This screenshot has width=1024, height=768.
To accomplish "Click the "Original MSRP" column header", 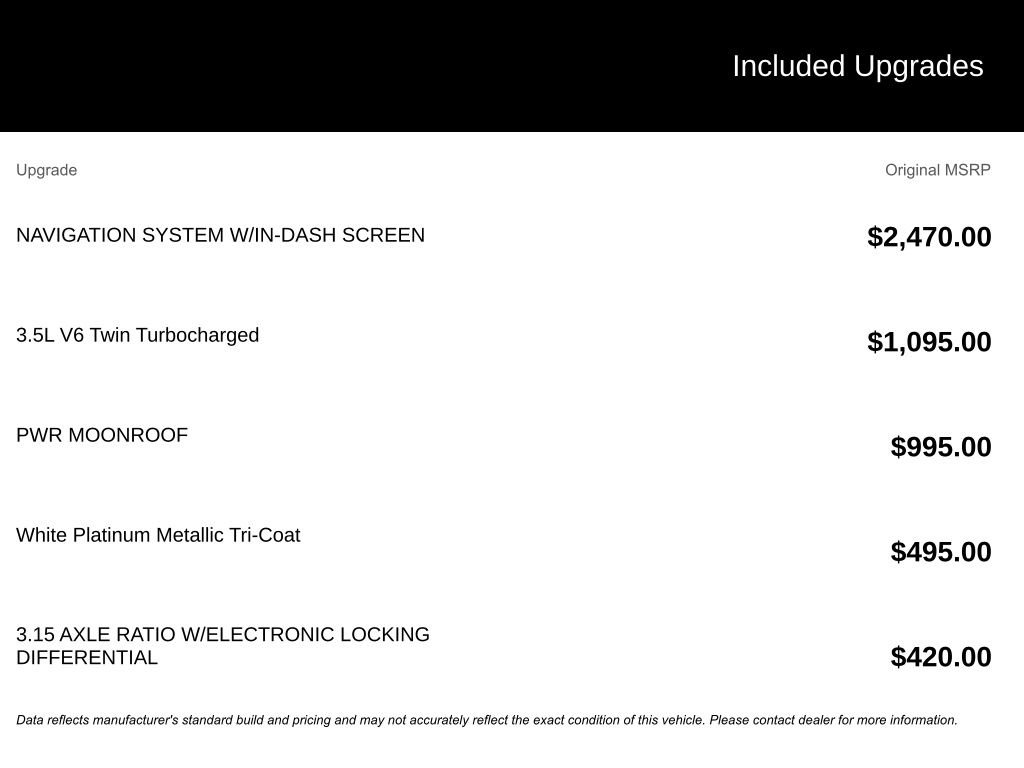I will [x=937, y=170].
